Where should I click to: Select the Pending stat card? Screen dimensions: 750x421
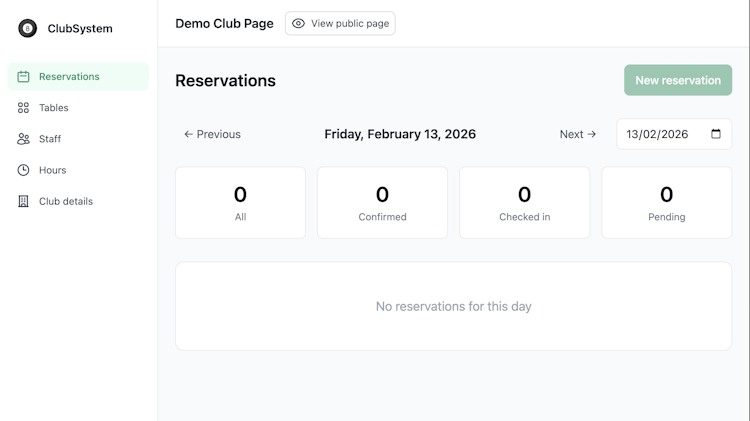pyautogui.click(x=666, y=202)
